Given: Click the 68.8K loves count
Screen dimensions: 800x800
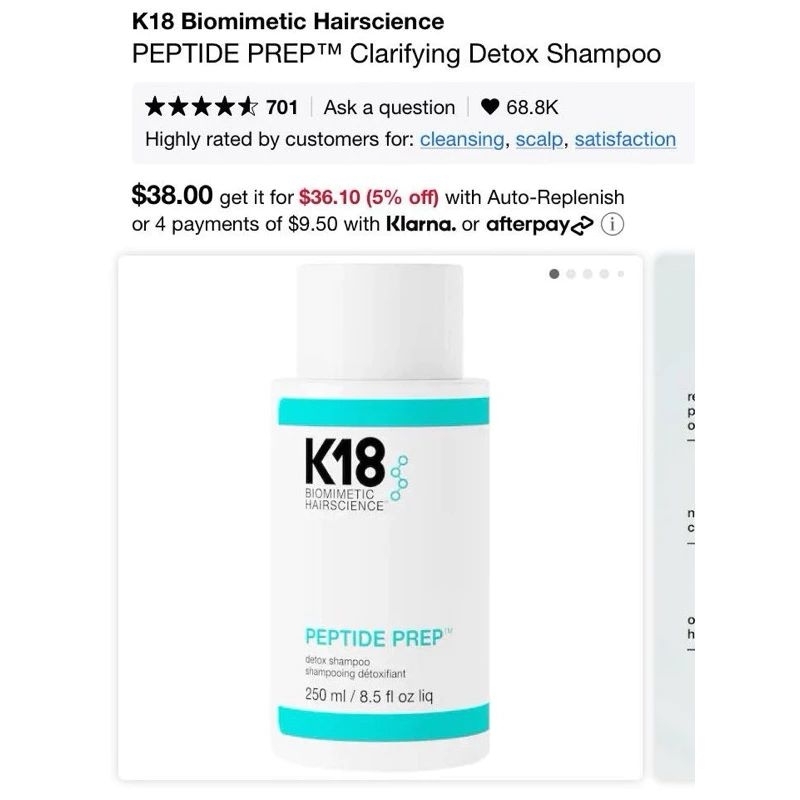Looking at the screenshot, I should pos(532,108).
